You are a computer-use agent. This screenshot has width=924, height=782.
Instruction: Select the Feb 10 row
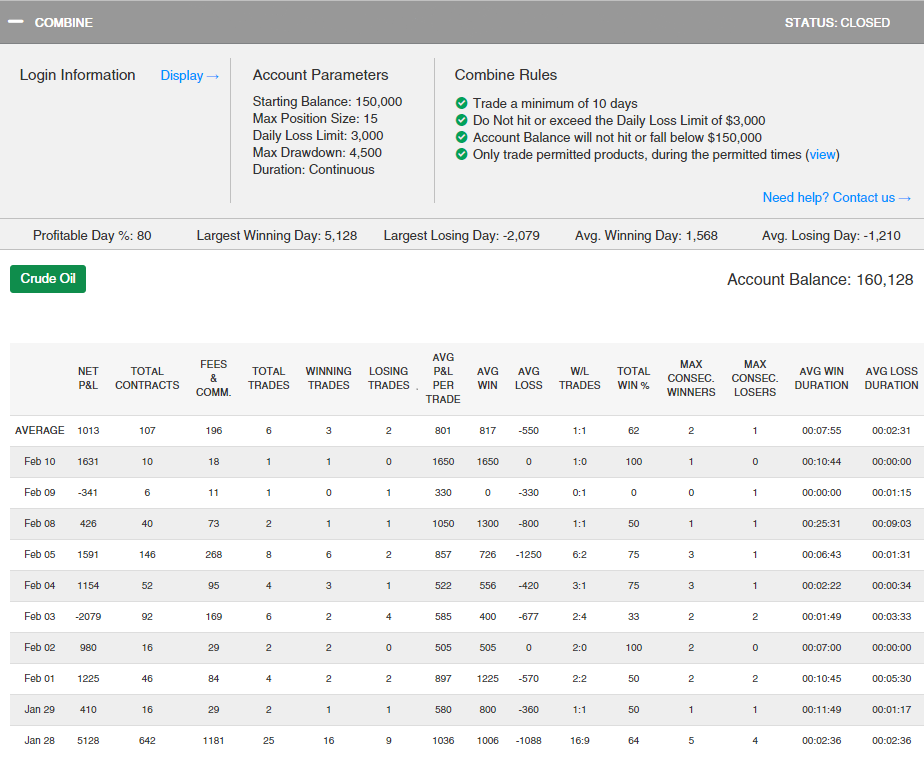pos(40,461)
